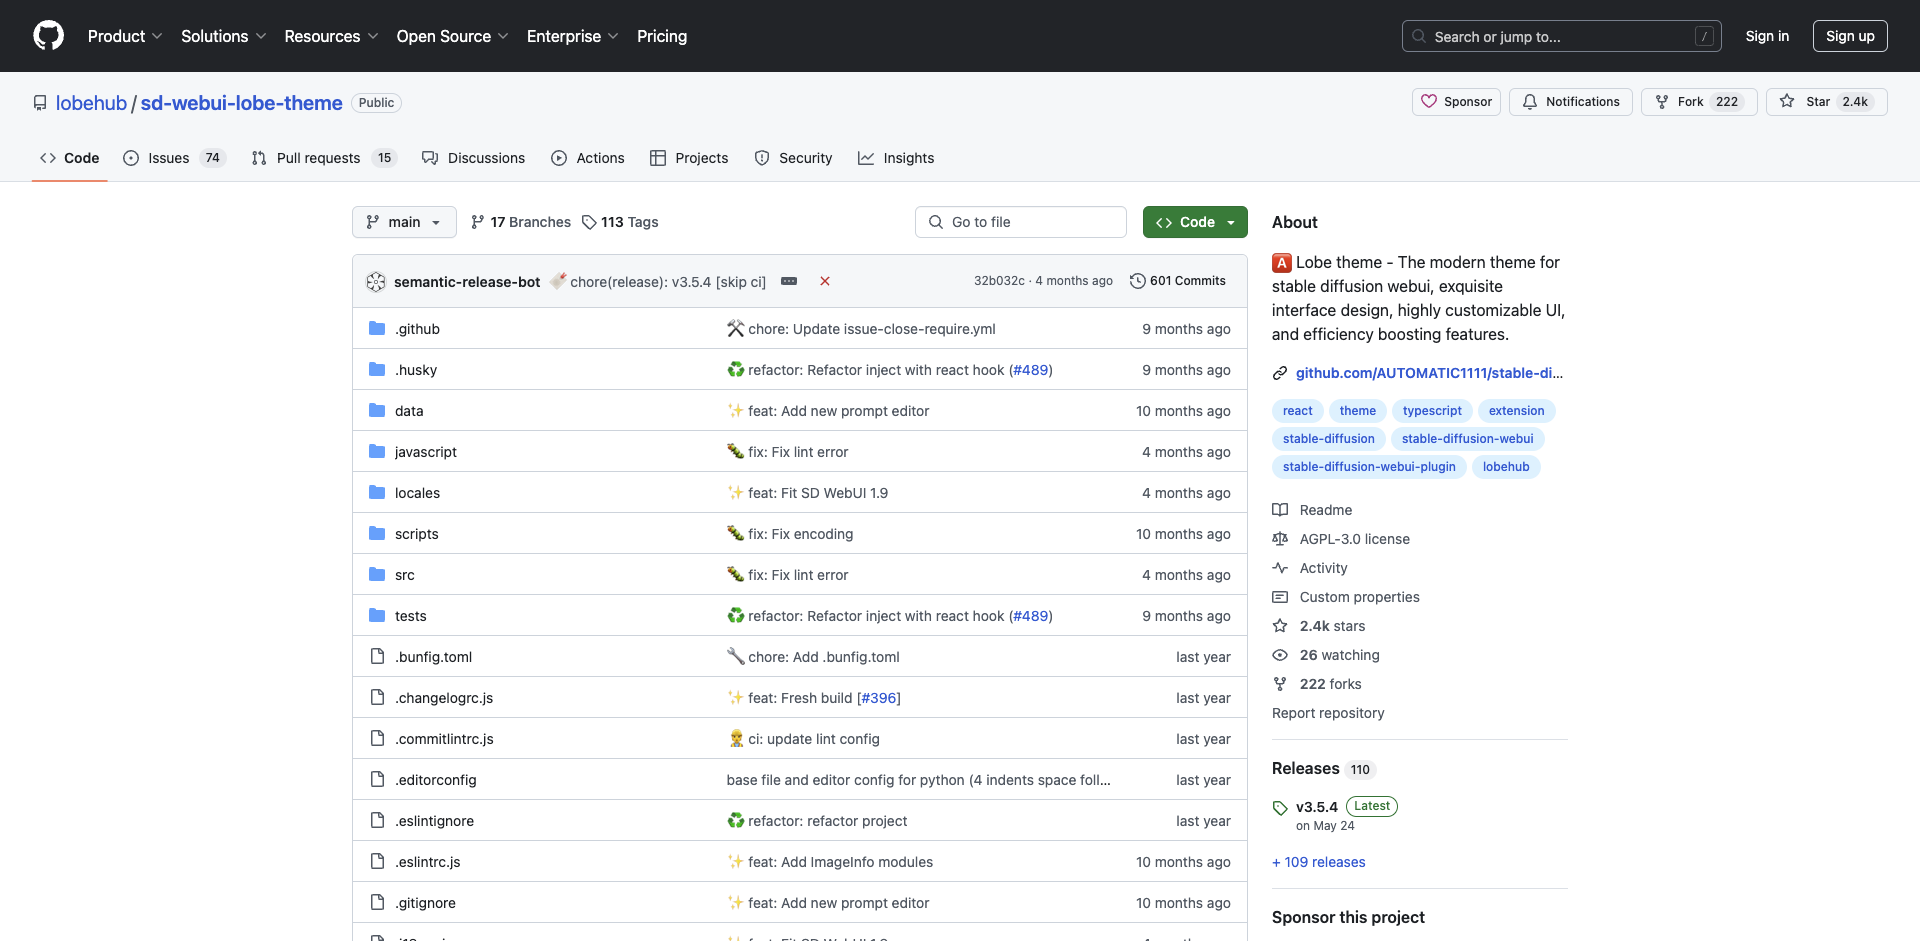Go to the Pricing page
This screenshot has height=941, width=1920.
pyautogui.click(x=662, y=36)
